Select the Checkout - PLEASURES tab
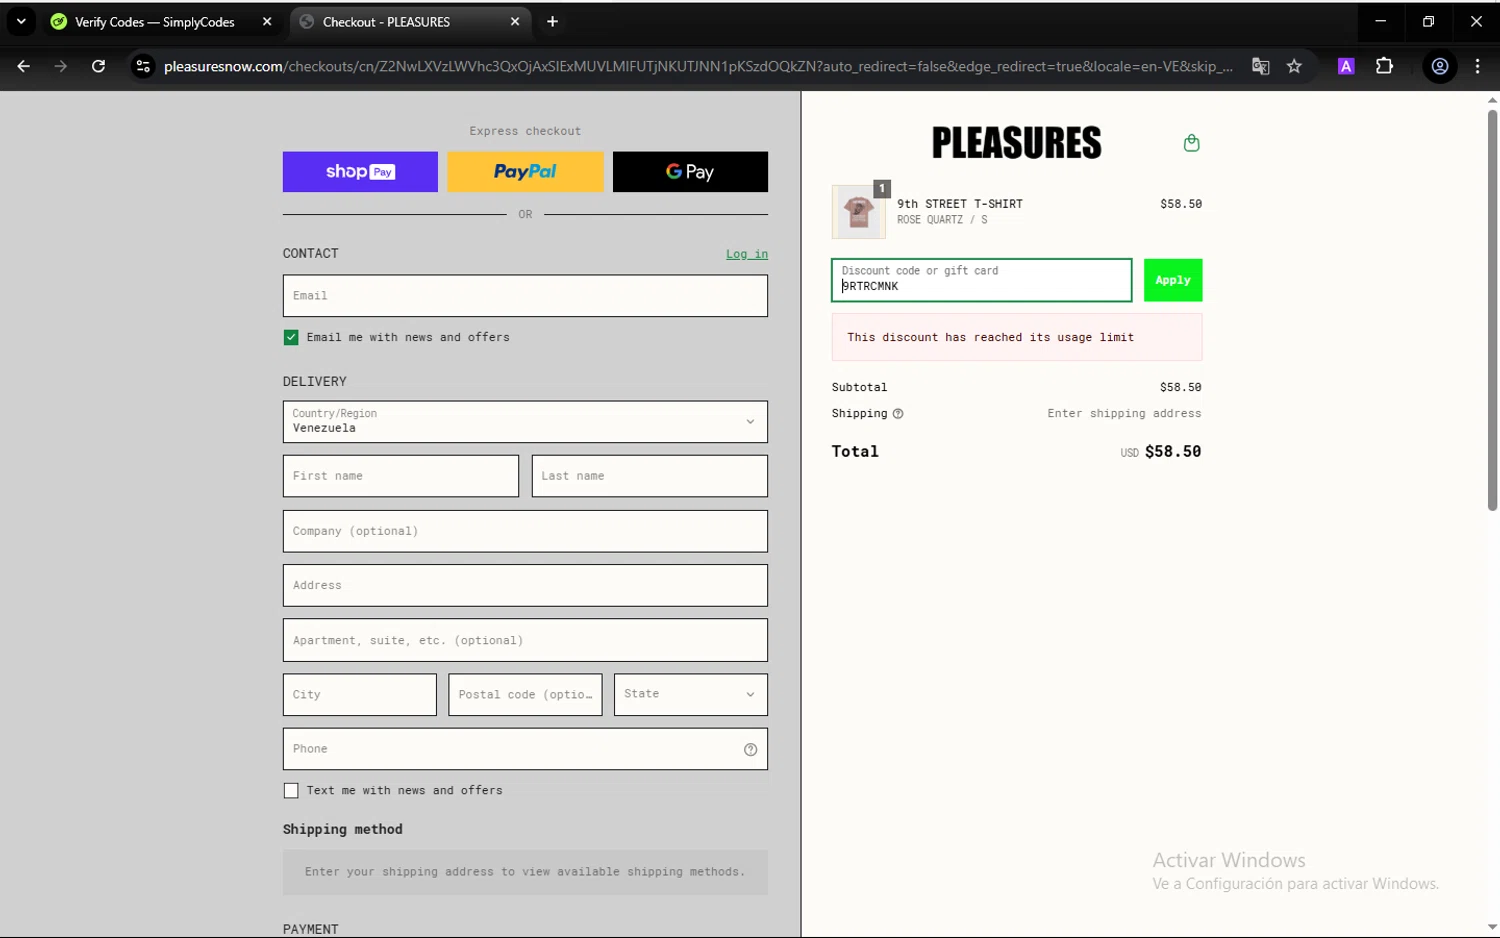1500x938 pixels. 410,21
